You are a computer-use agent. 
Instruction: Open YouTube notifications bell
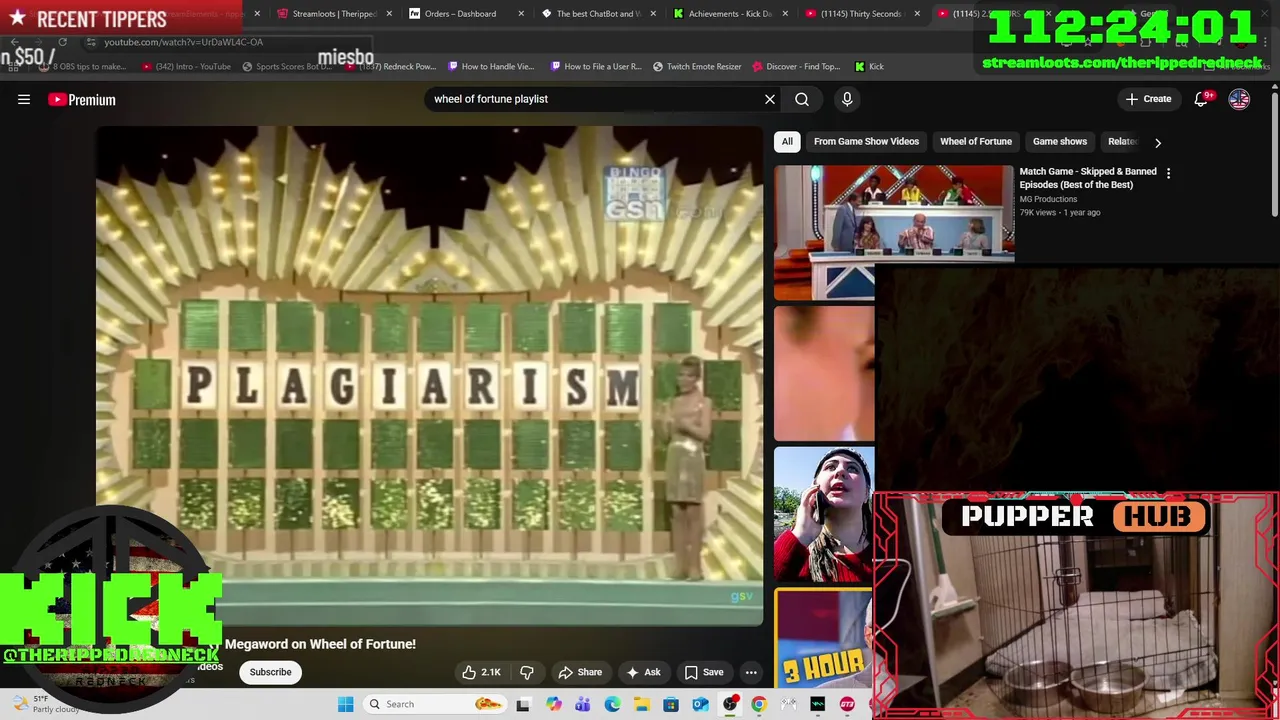[x=1202, y=99]
